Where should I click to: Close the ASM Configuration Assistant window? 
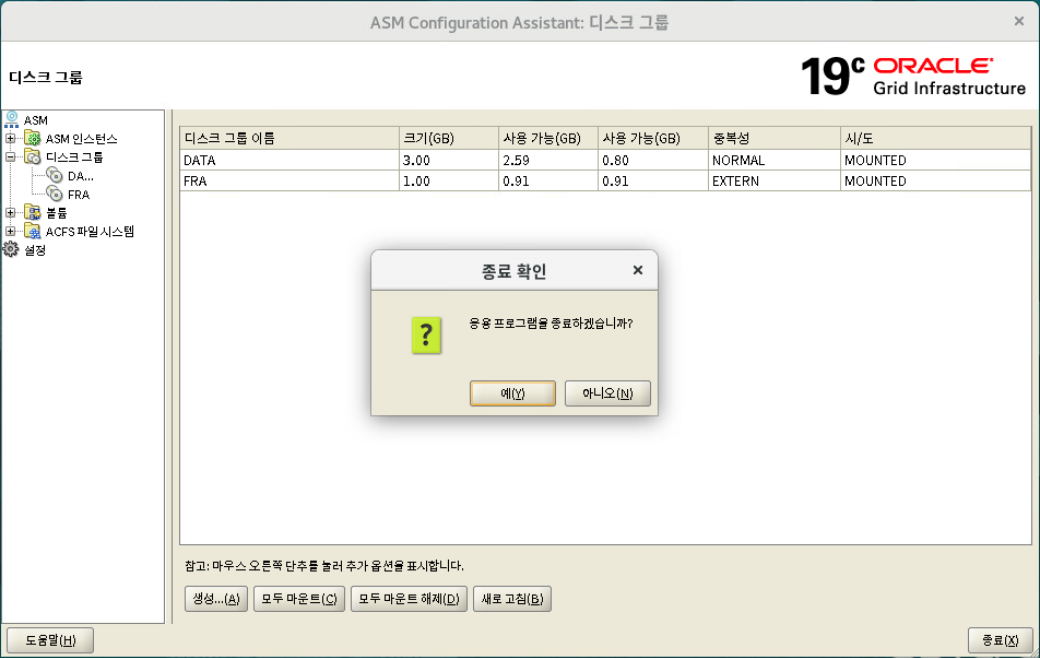(x=1019, y=21)
